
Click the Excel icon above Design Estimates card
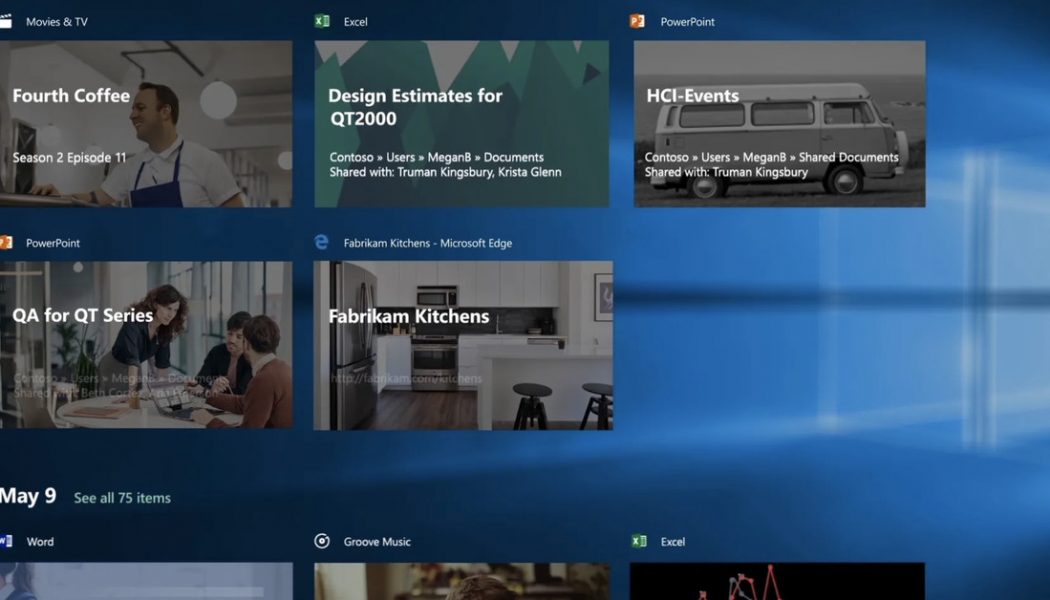tap(321, 20)
